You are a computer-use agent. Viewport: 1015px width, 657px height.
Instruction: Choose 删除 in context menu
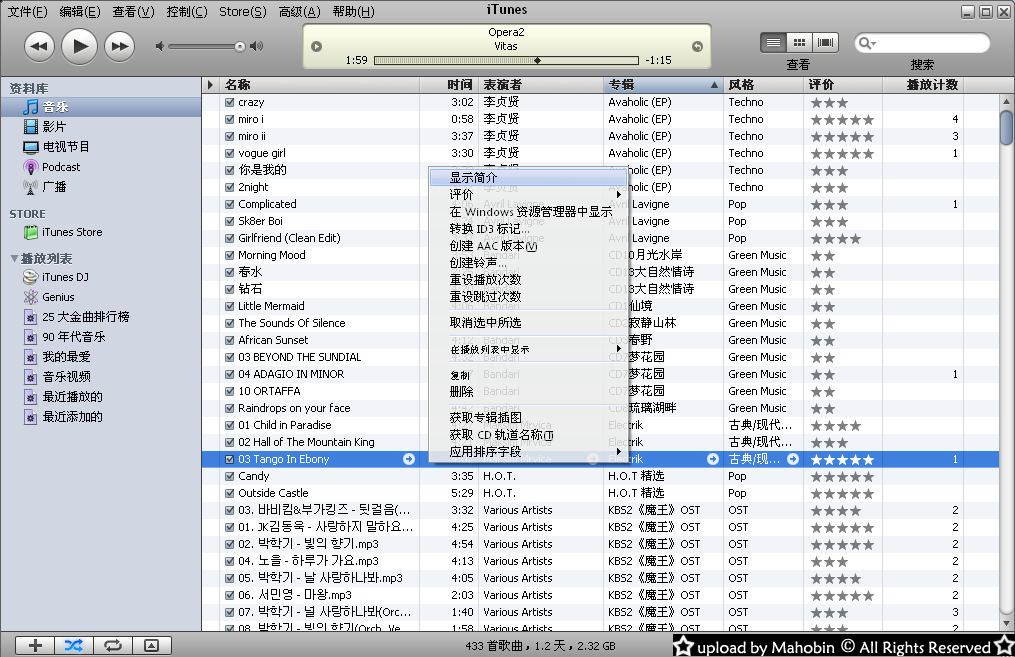point(528,392)
